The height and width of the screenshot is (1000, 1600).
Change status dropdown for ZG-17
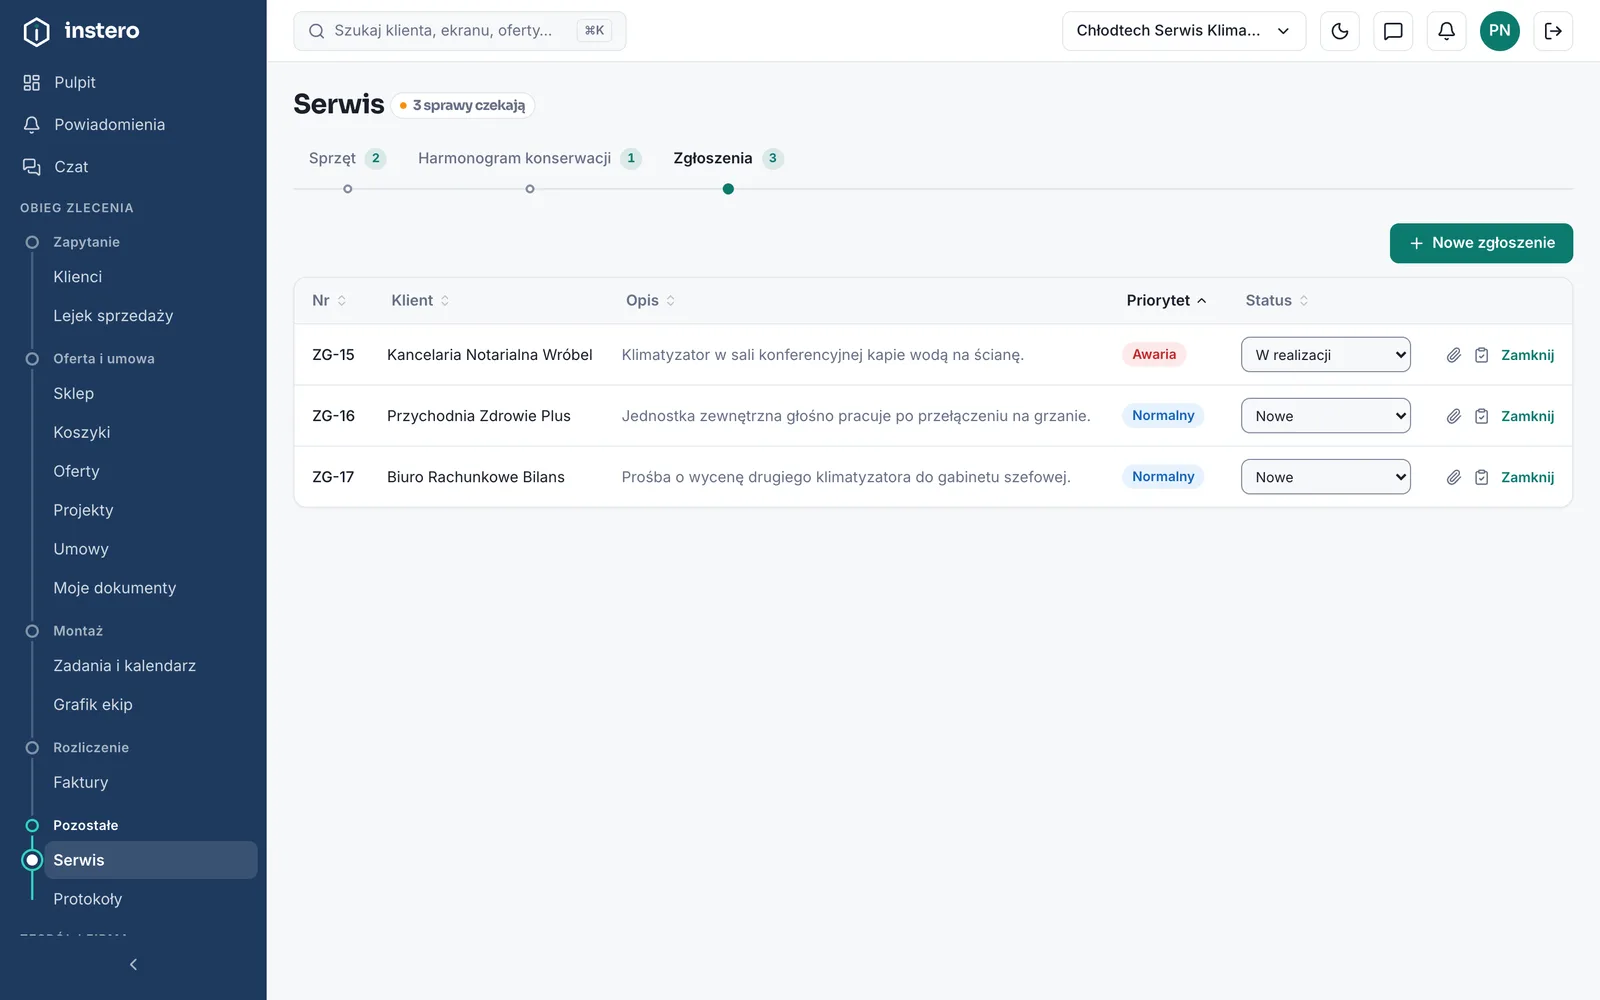1326,477
